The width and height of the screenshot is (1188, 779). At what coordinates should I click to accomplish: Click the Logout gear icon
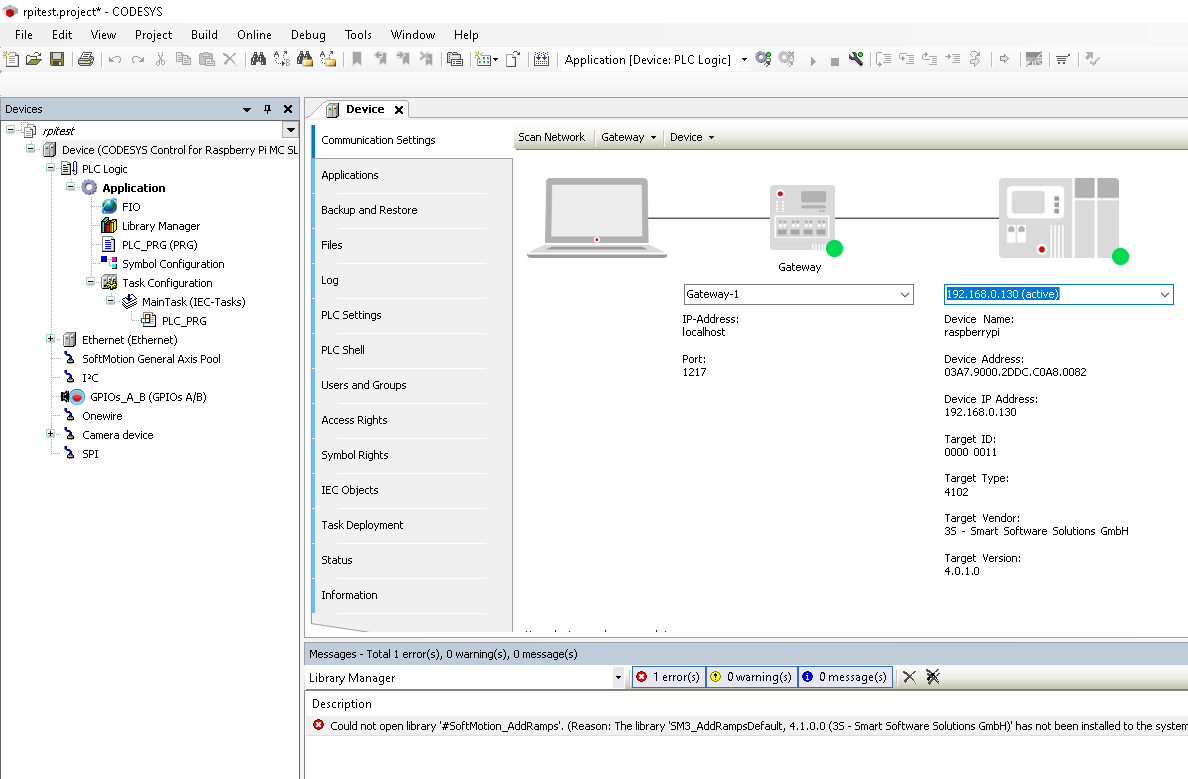click(786, 59)
